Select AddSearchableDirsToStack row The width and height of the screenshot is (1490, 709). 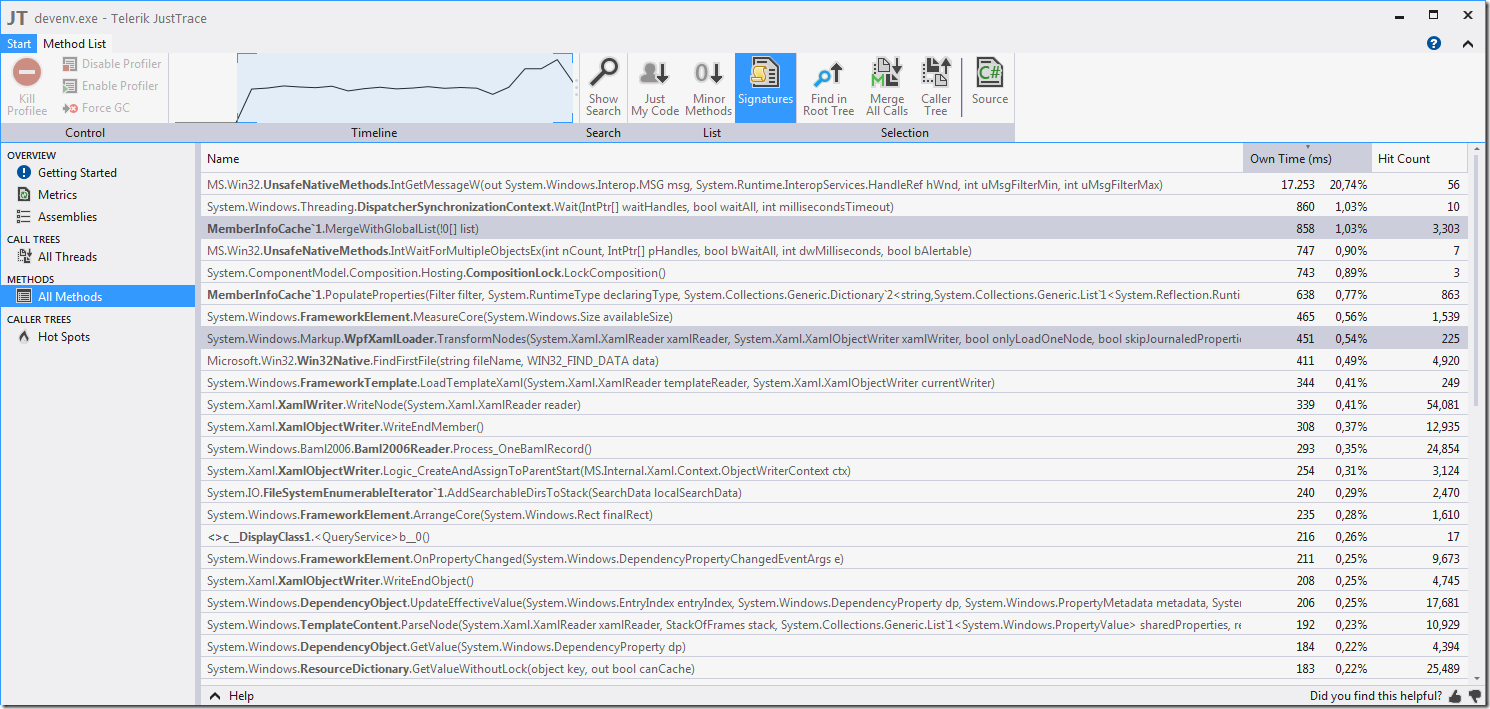[x=835, y=493]
